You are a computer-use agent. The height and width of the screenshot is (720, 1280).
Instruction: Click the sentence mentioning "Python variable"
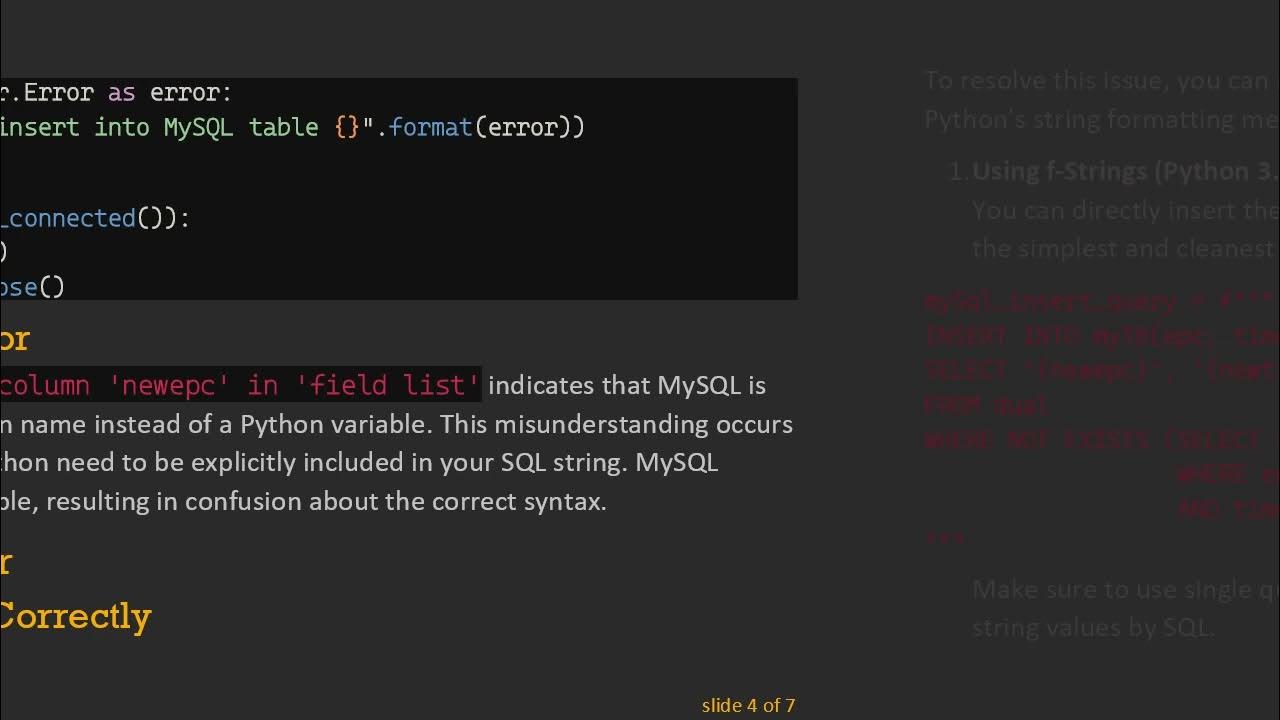click(396, 424)
